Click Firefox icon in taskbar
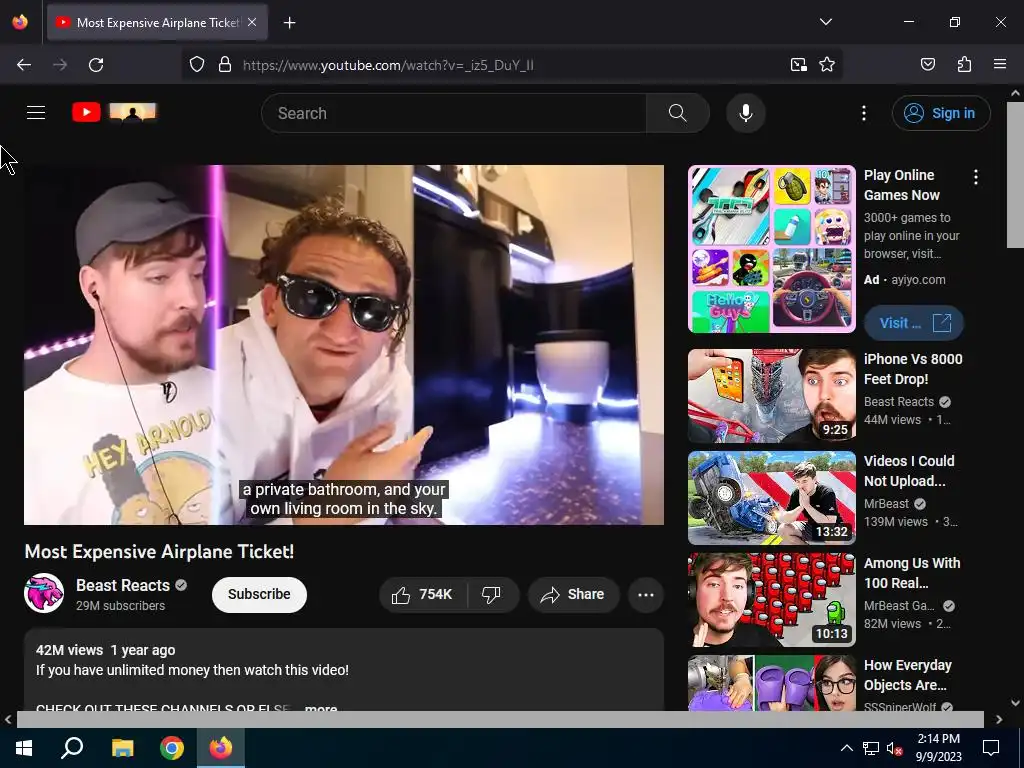This screenshot has height=768, width=1024. 221,748
